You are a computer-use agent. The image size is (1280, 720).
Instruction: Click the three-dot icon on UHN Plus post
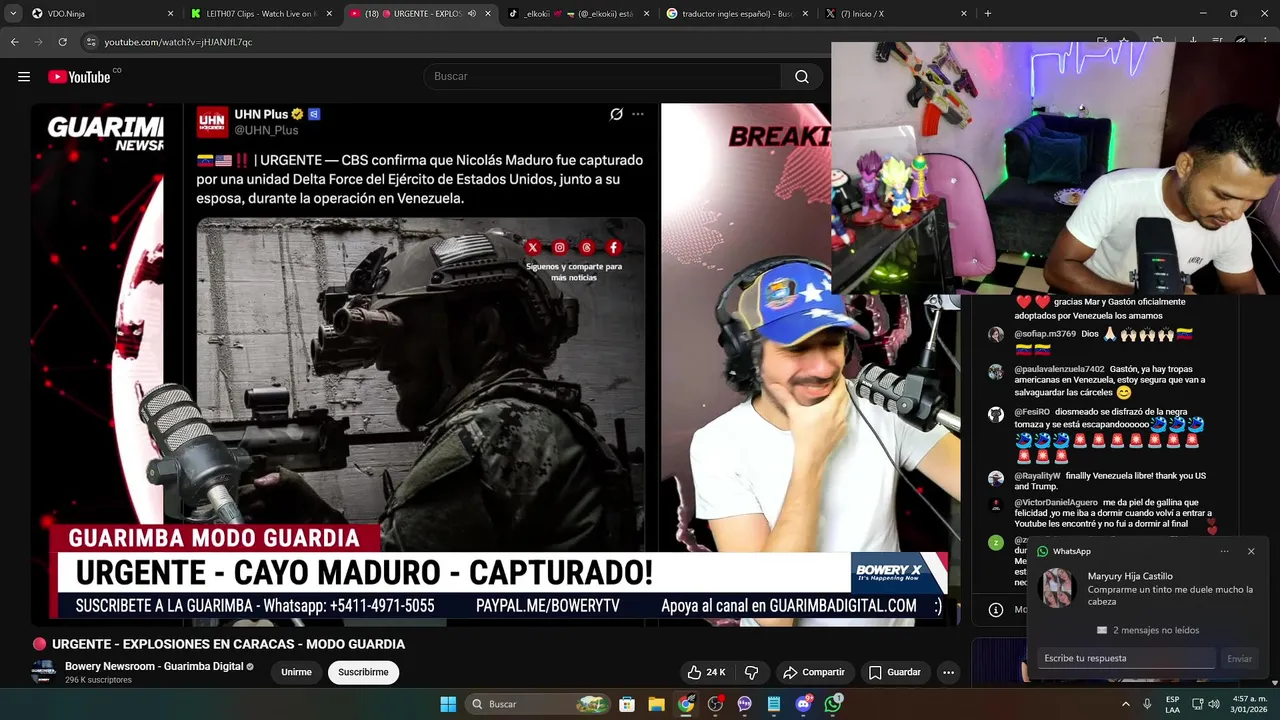point(638,114)
